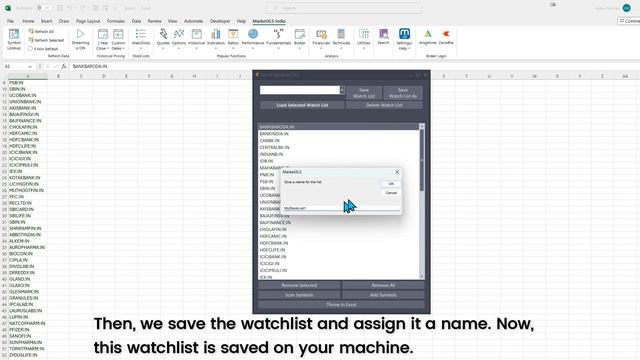Screen dimensions: 640x360
Task: Switch to the Home tab
Action: tap(28, 21)
